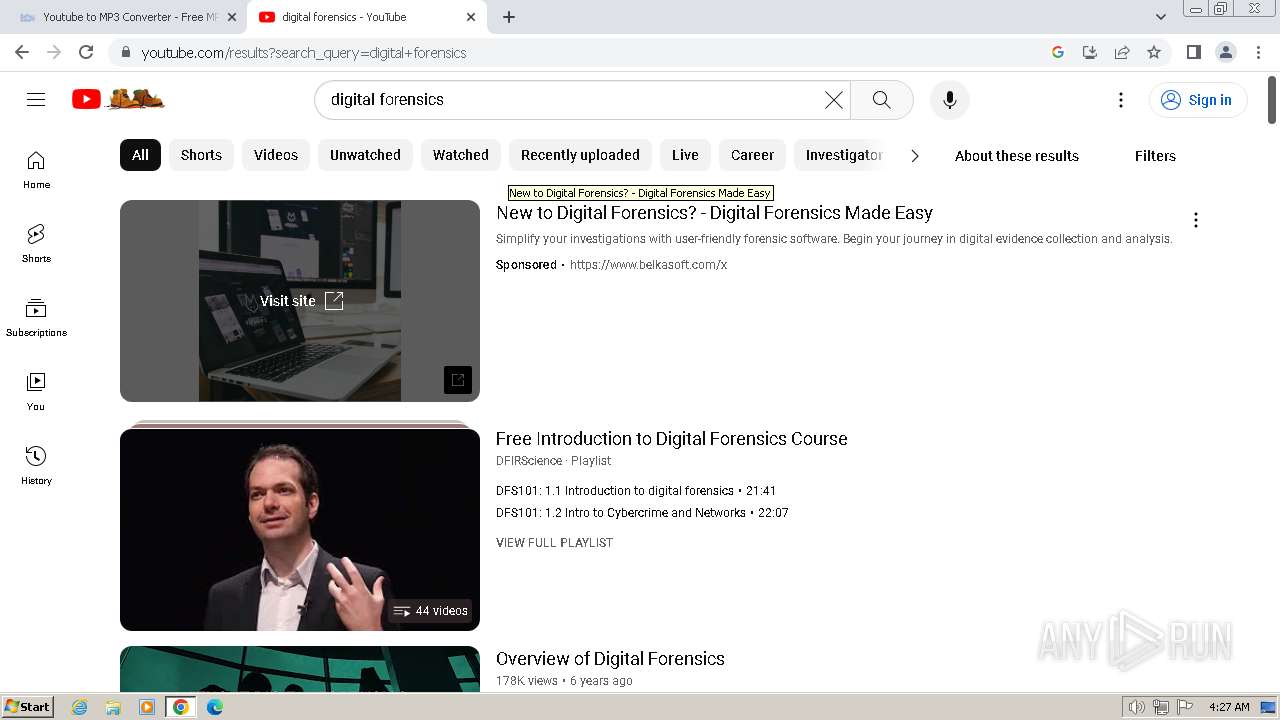Click Visit site on ad thumbnail
This screenshot has width=1280, height=720.
click(x=300, y=301)
